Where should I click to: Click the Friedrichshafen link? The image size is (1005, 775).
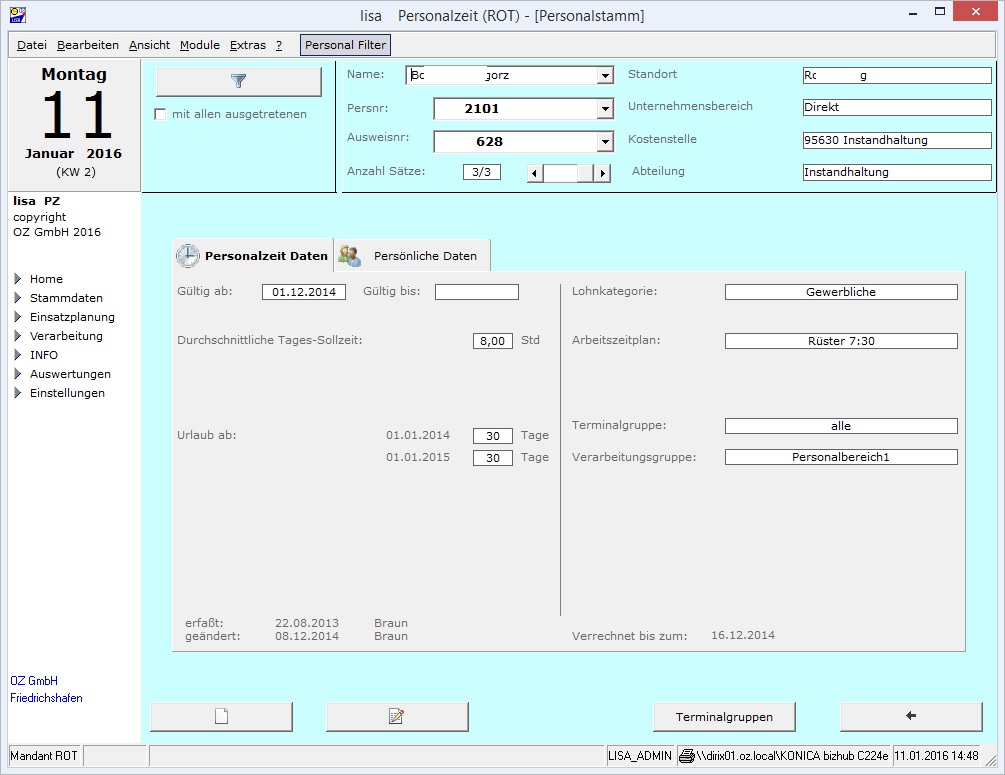[46, 698]
